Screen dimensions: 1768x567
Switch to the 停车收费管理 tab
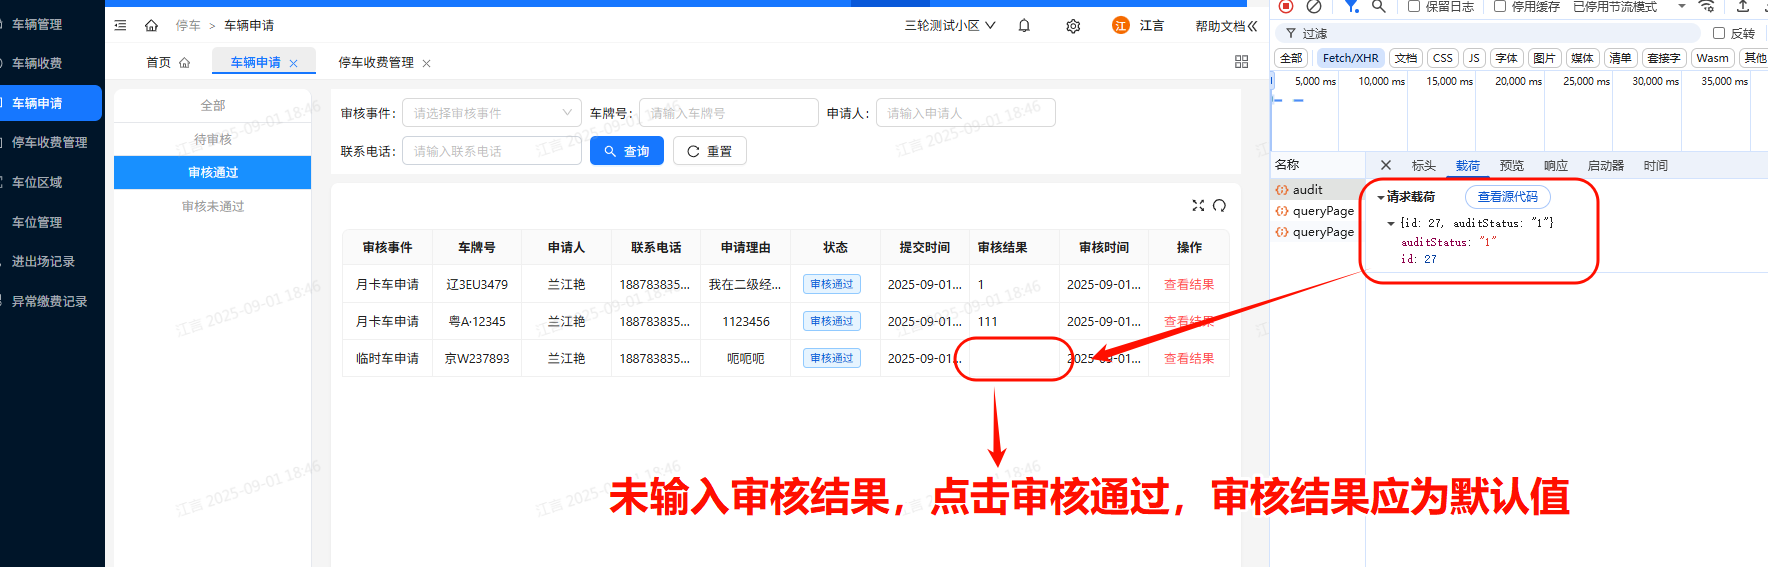click(x=376, y=63)
